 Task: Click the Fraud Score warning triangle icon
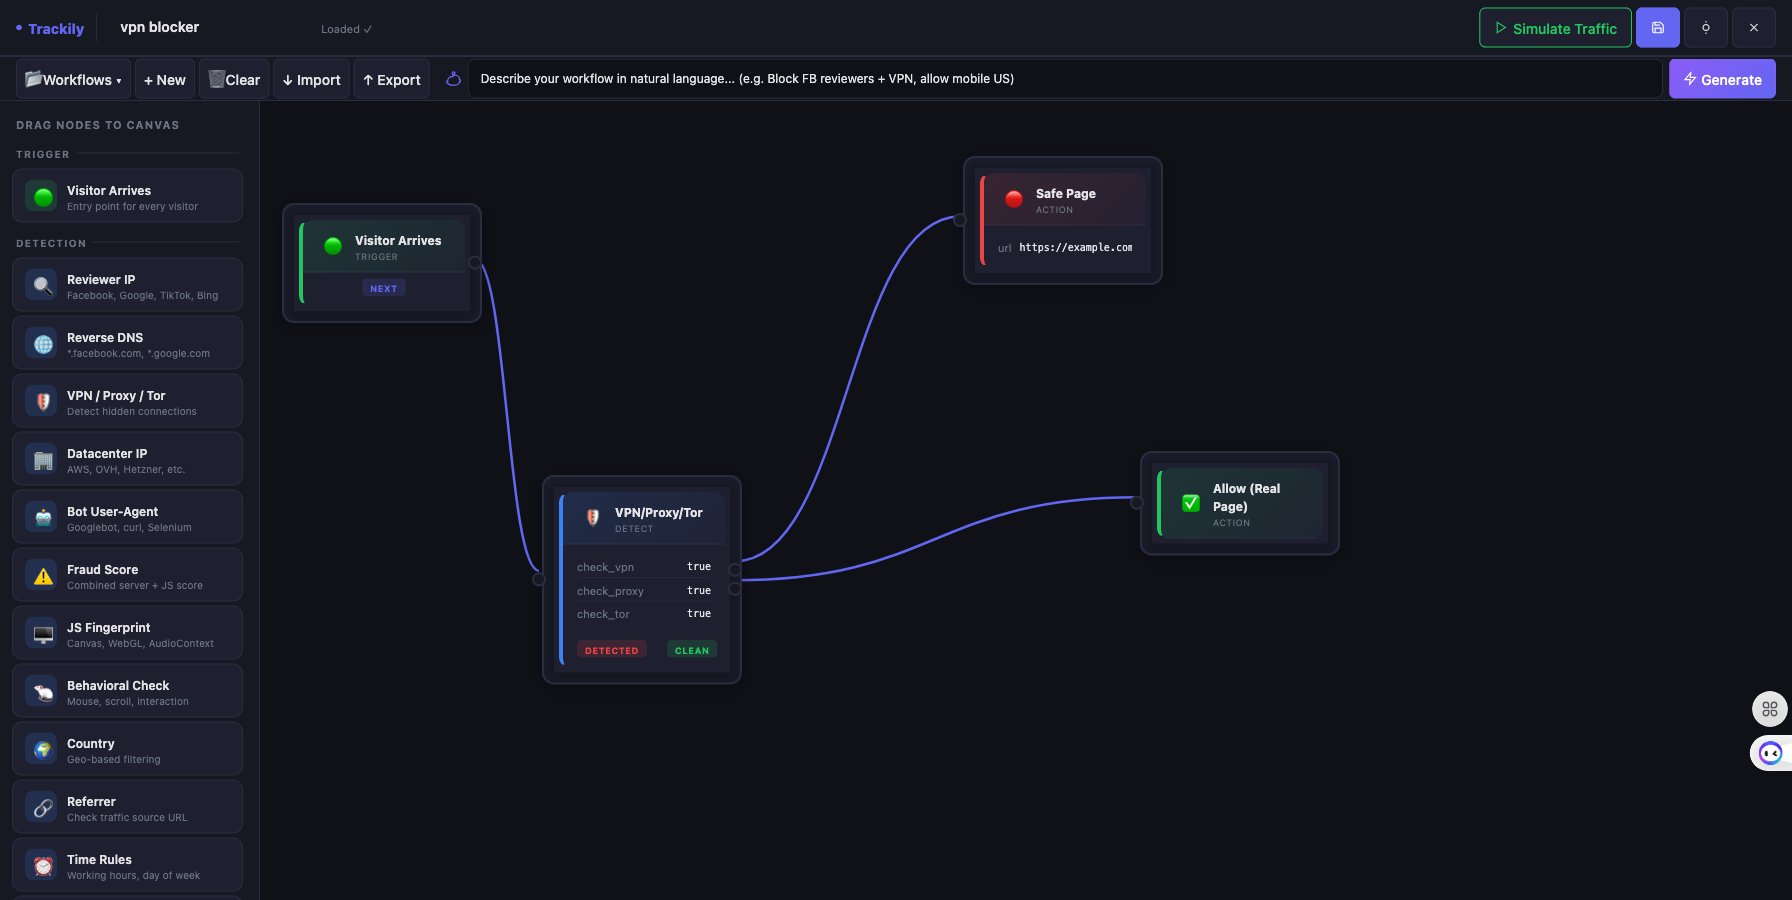pyautogui.click(x=43, y=577)
